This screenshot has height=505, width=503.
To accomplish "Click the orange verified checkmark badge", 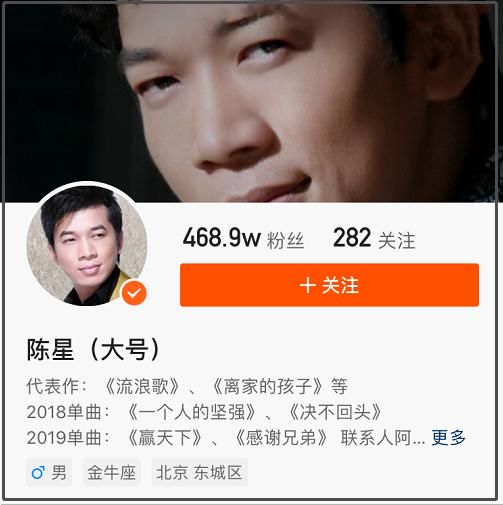I will tap(134, 293).
